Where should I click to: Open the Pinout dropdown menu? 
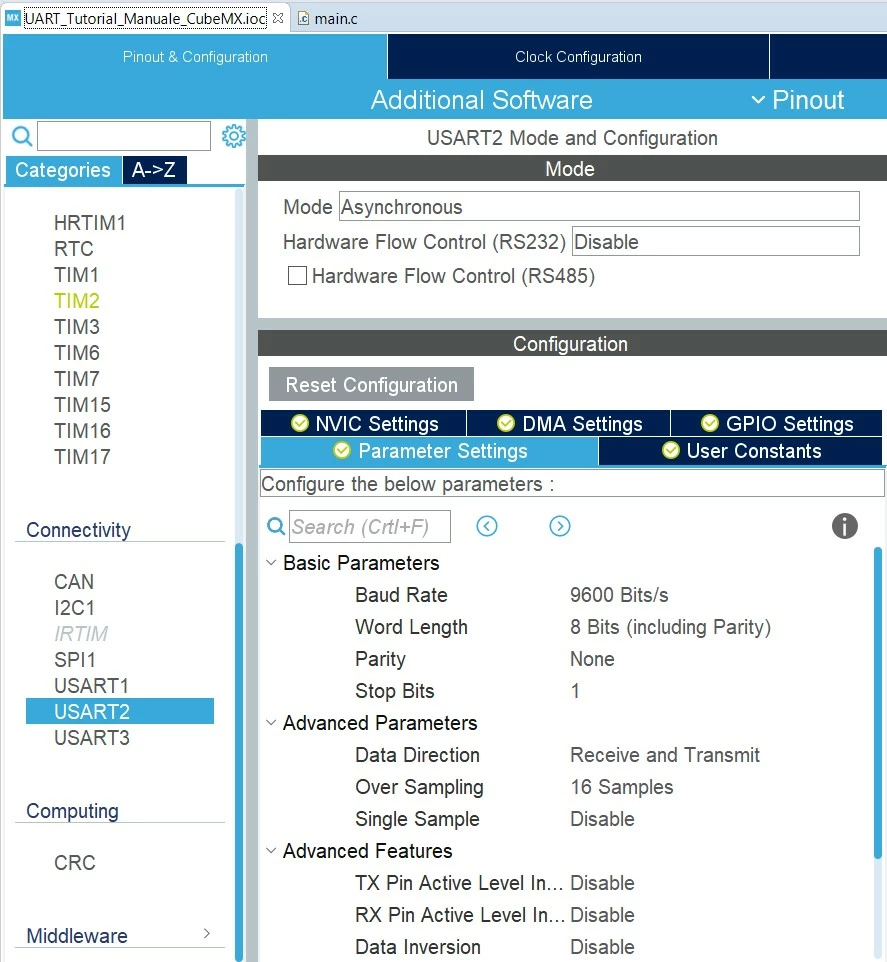click(798, 100)
